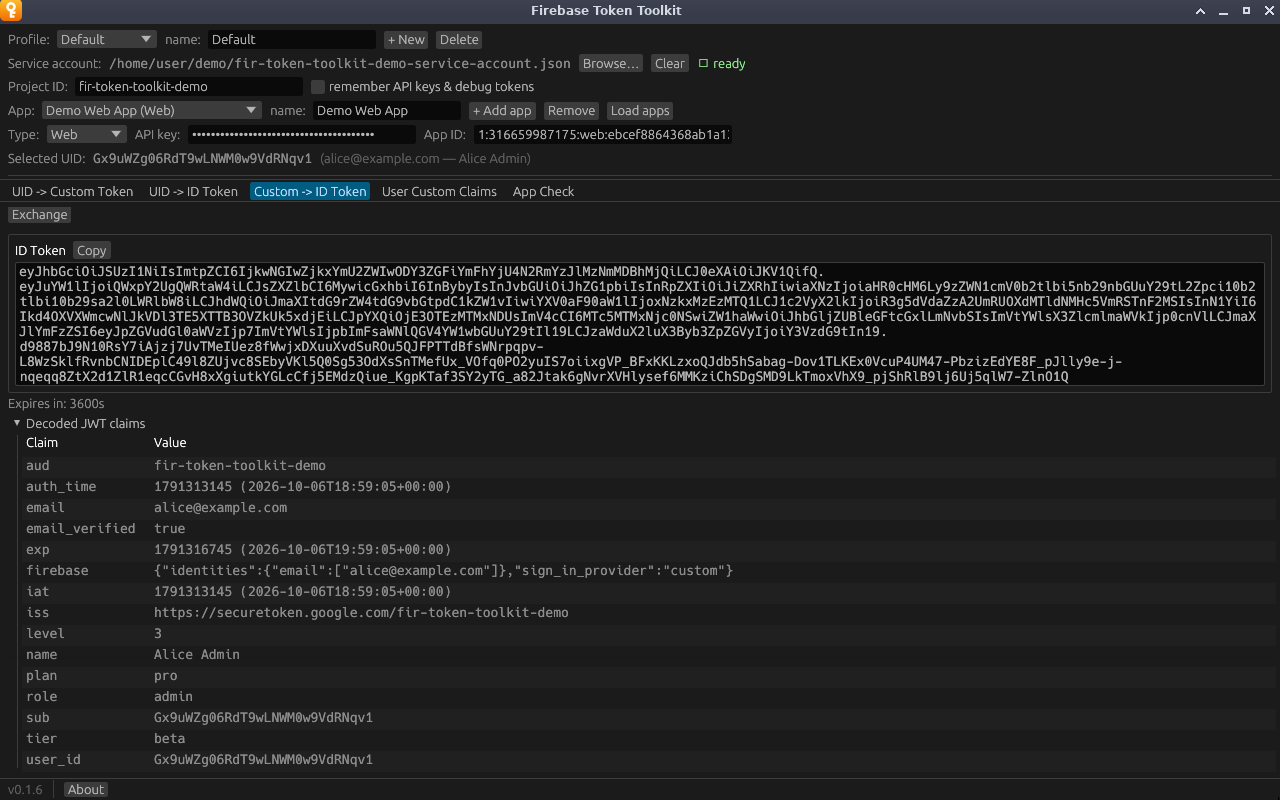Select the Custom -> ID Token tab
Viewport: 1280px width, 800px height.
[x=310, y=191]
